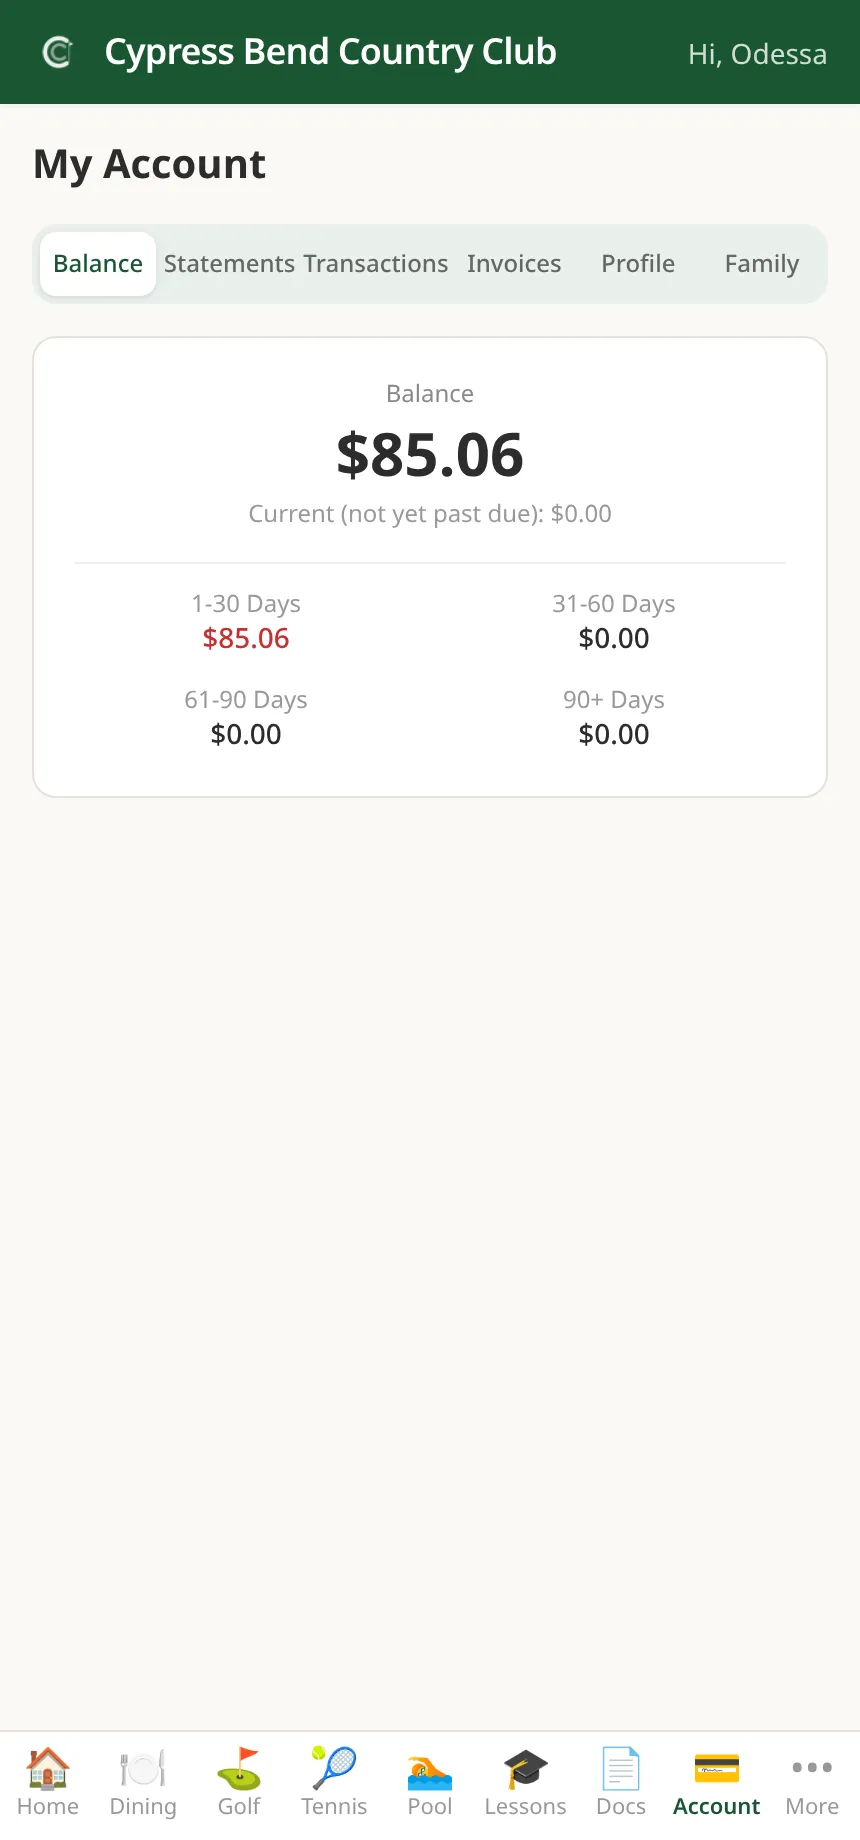Image resolution: width=860 pixels, height=1840 pixels.
Task: Open the Pool swimmer icon
Action: [430, 1769]
